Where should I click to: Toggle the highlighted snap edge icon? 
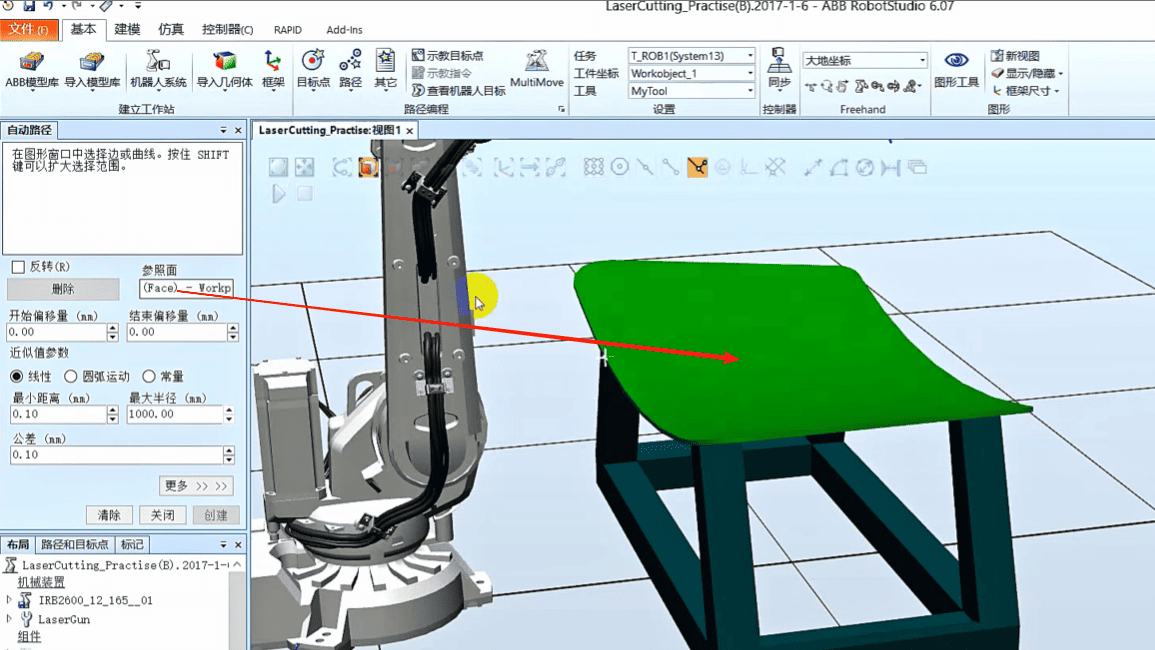(697, 167)
